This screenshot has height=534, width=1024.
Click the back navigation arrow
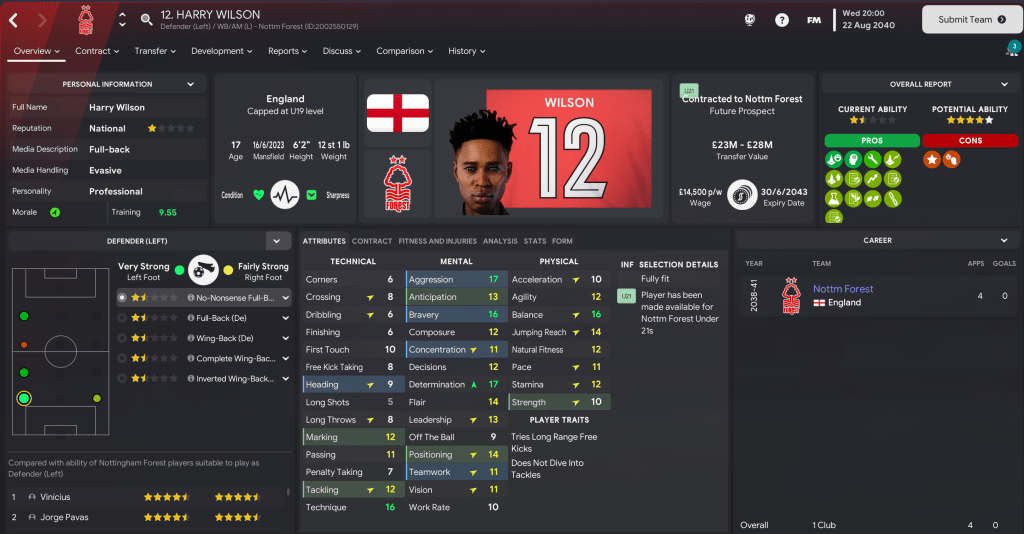14,20
